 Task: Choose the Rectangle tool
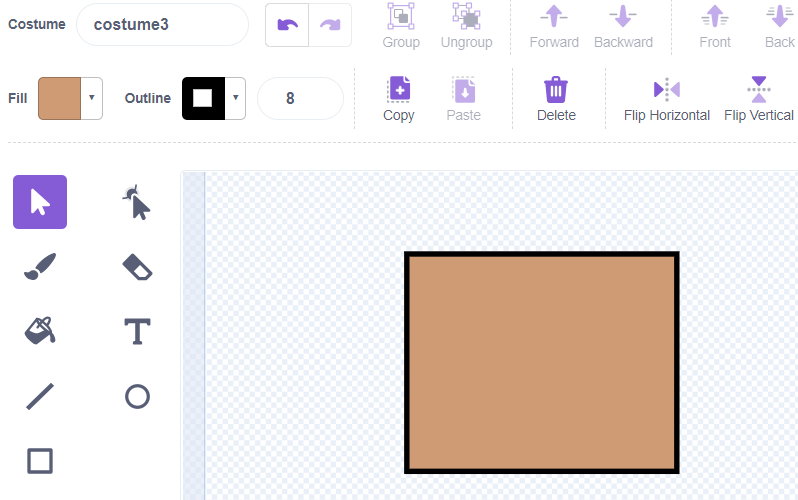40,461
